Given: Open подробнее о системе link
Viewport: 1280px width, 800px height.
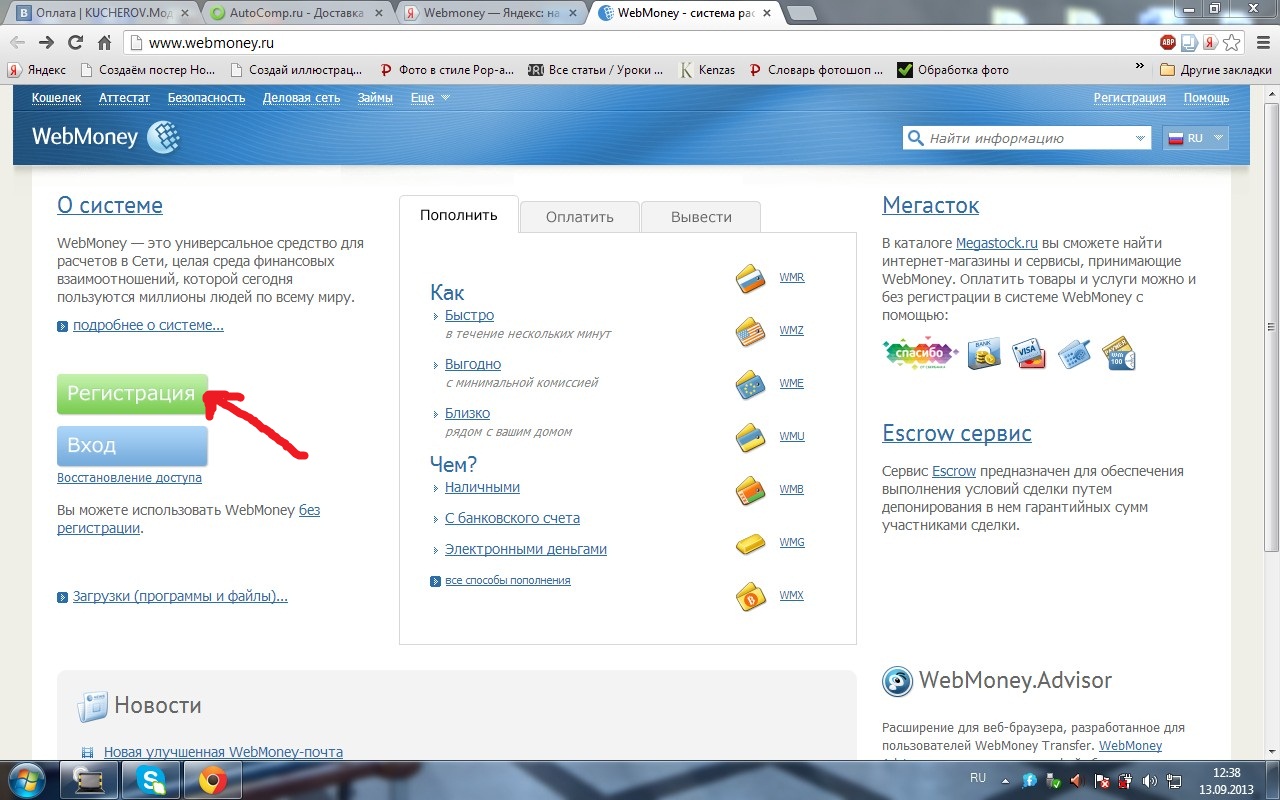Looking at the screenshot, I should pos(148,326).
